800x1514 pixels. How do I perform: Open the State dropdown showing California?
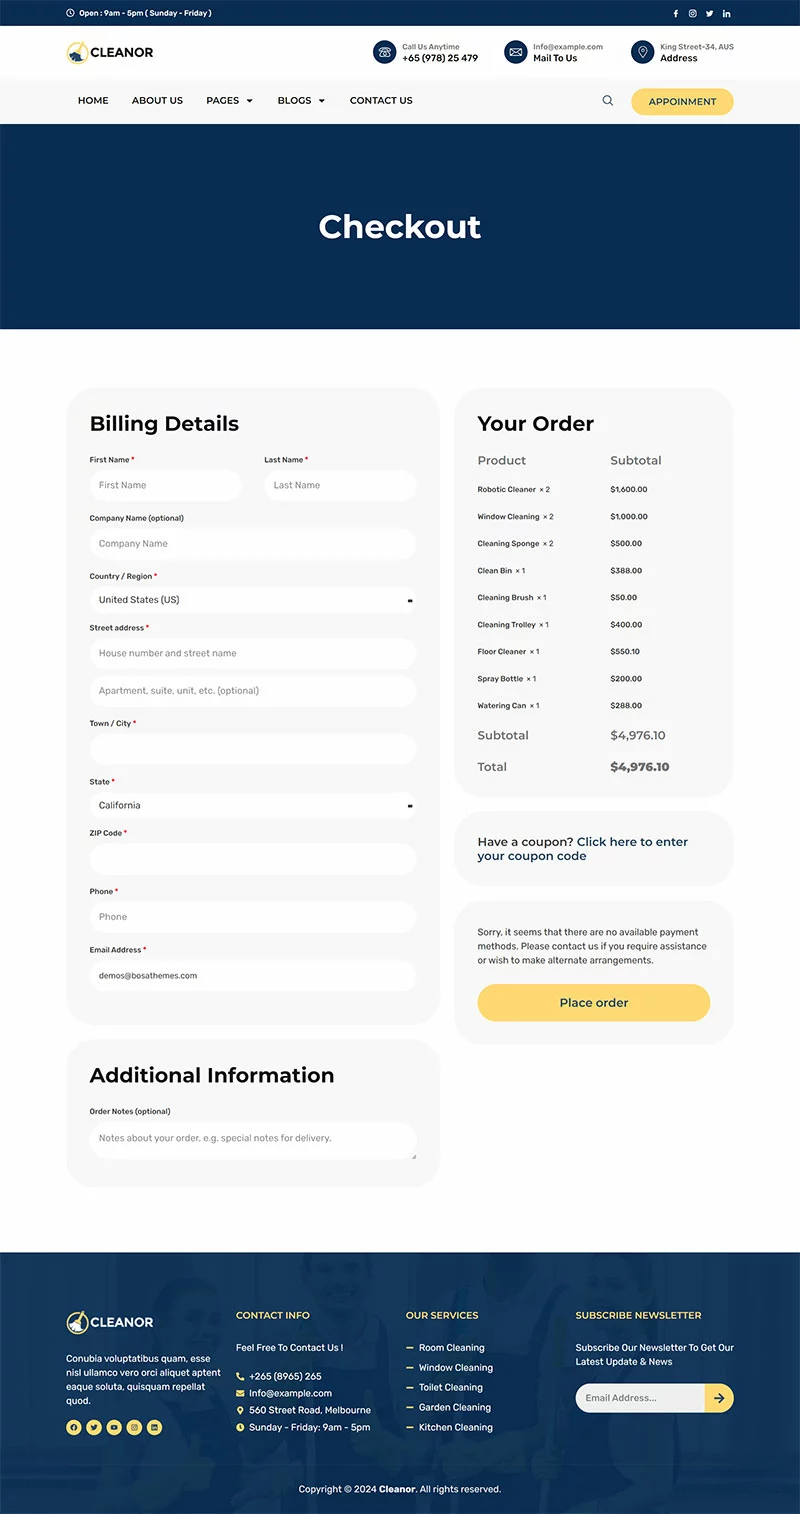[253, 806]
